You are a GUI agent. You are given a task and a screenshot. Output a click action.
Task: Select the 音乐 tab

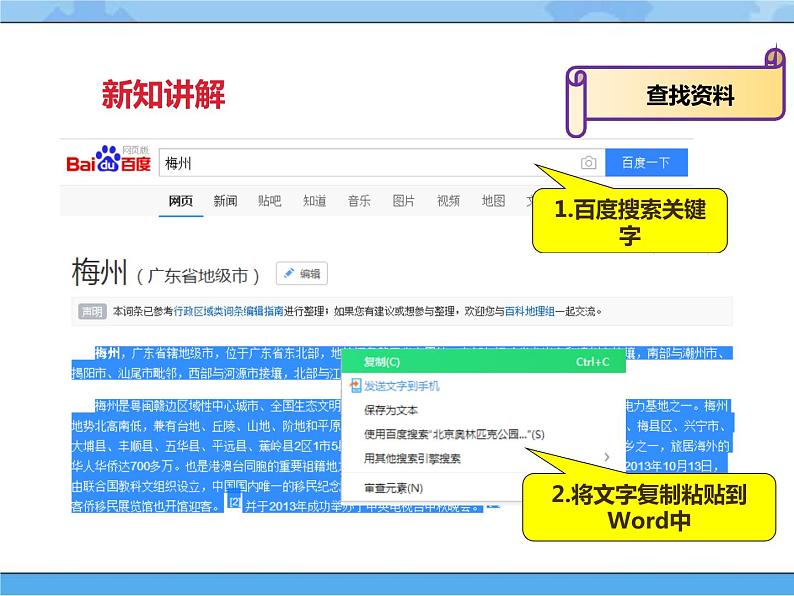pyautogui.click(x=359, y=201)
